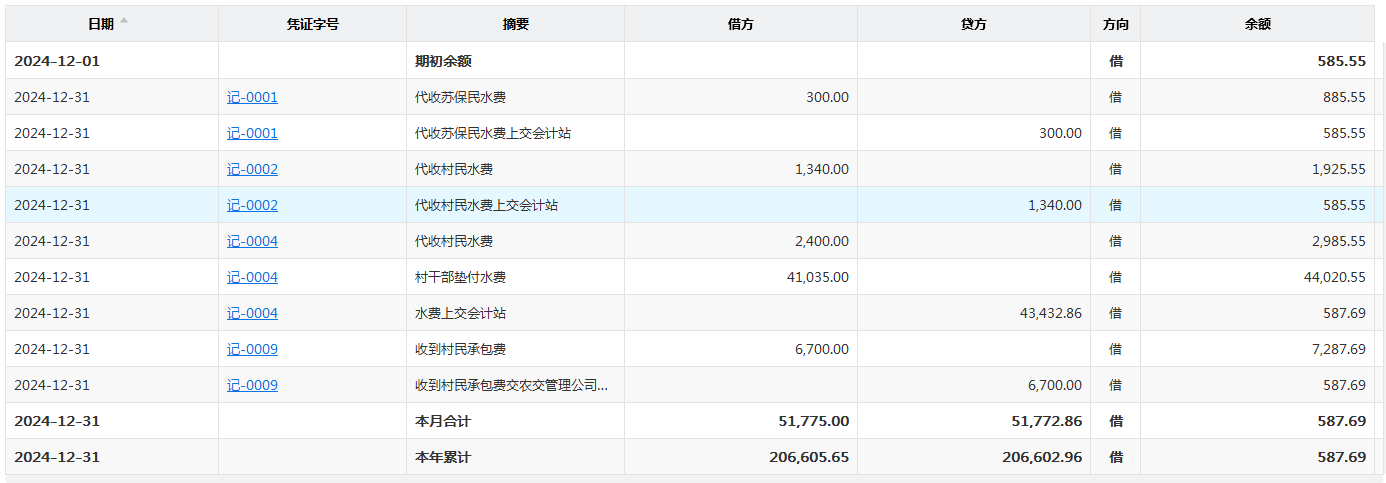Select the 期初余额 summary cell

coord(443,61)
